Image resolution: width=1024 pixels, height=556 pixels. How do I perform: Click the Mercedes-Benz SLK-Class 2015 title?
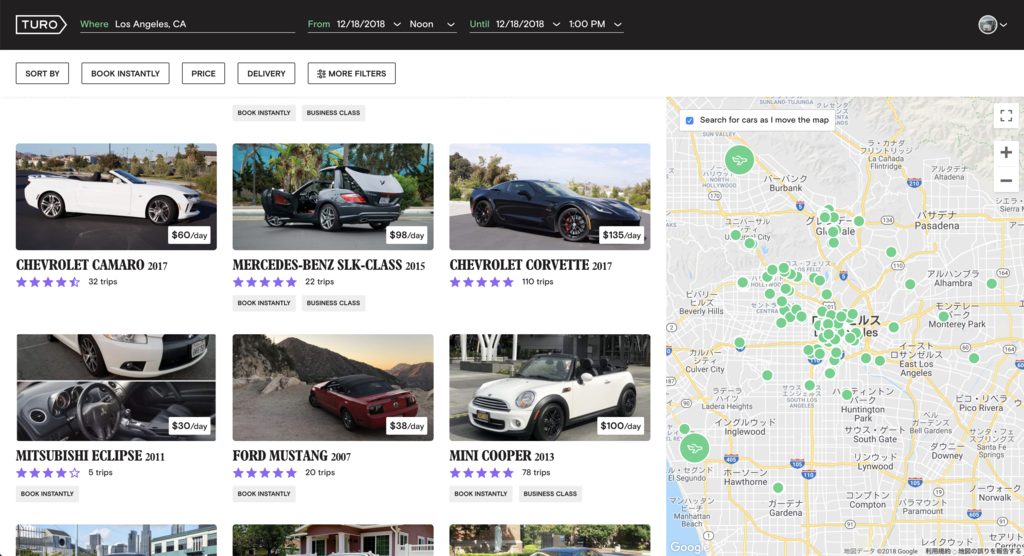[328, 265]
